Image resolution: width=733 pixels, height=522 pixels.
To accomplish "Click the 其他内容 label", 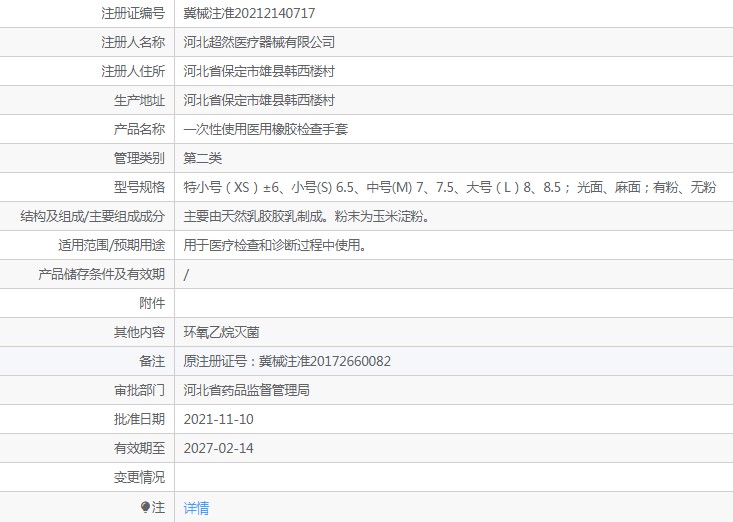I will [x=139, y=332].
